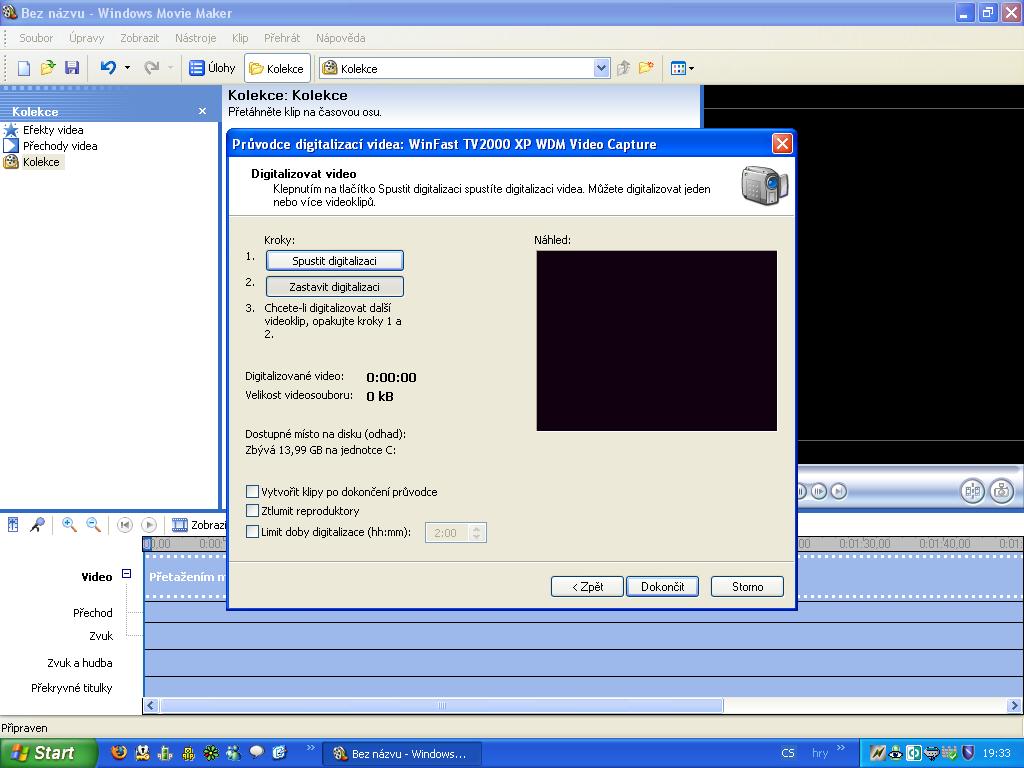The height and width of the screenshot is (768, 1024).
Task: Zoom in the timeline
Action: click(69, 524)
